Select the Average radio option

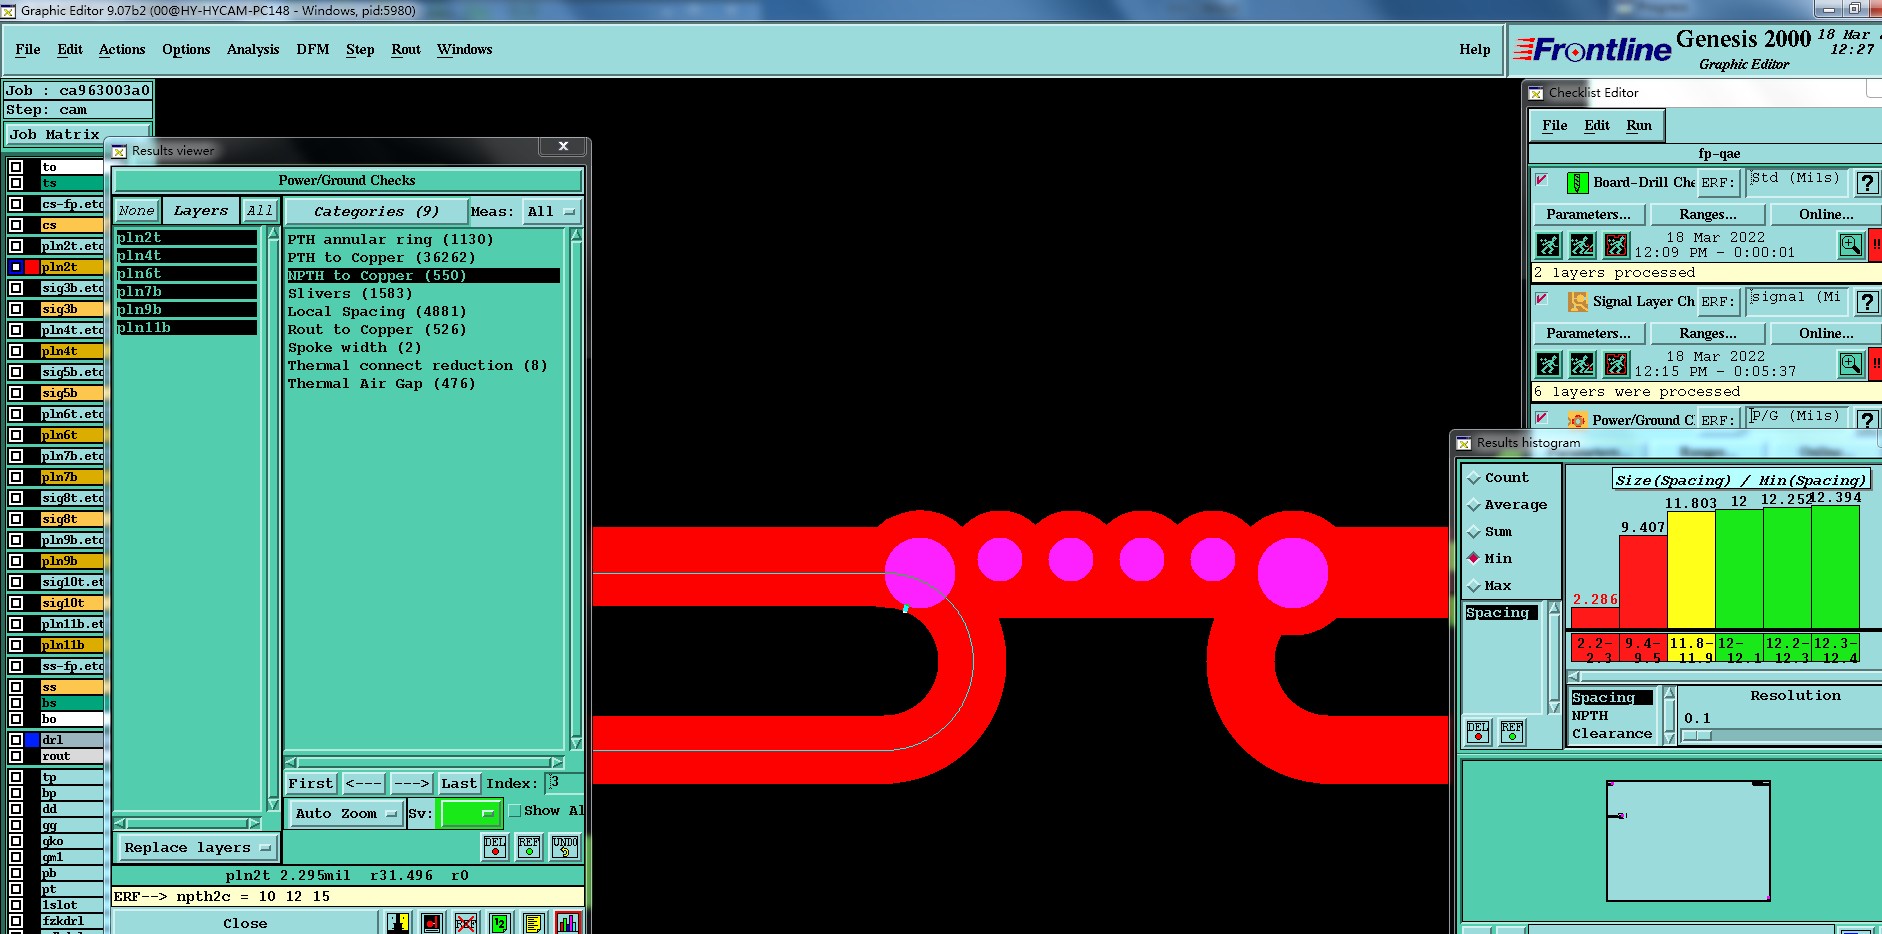[1473, 505]
